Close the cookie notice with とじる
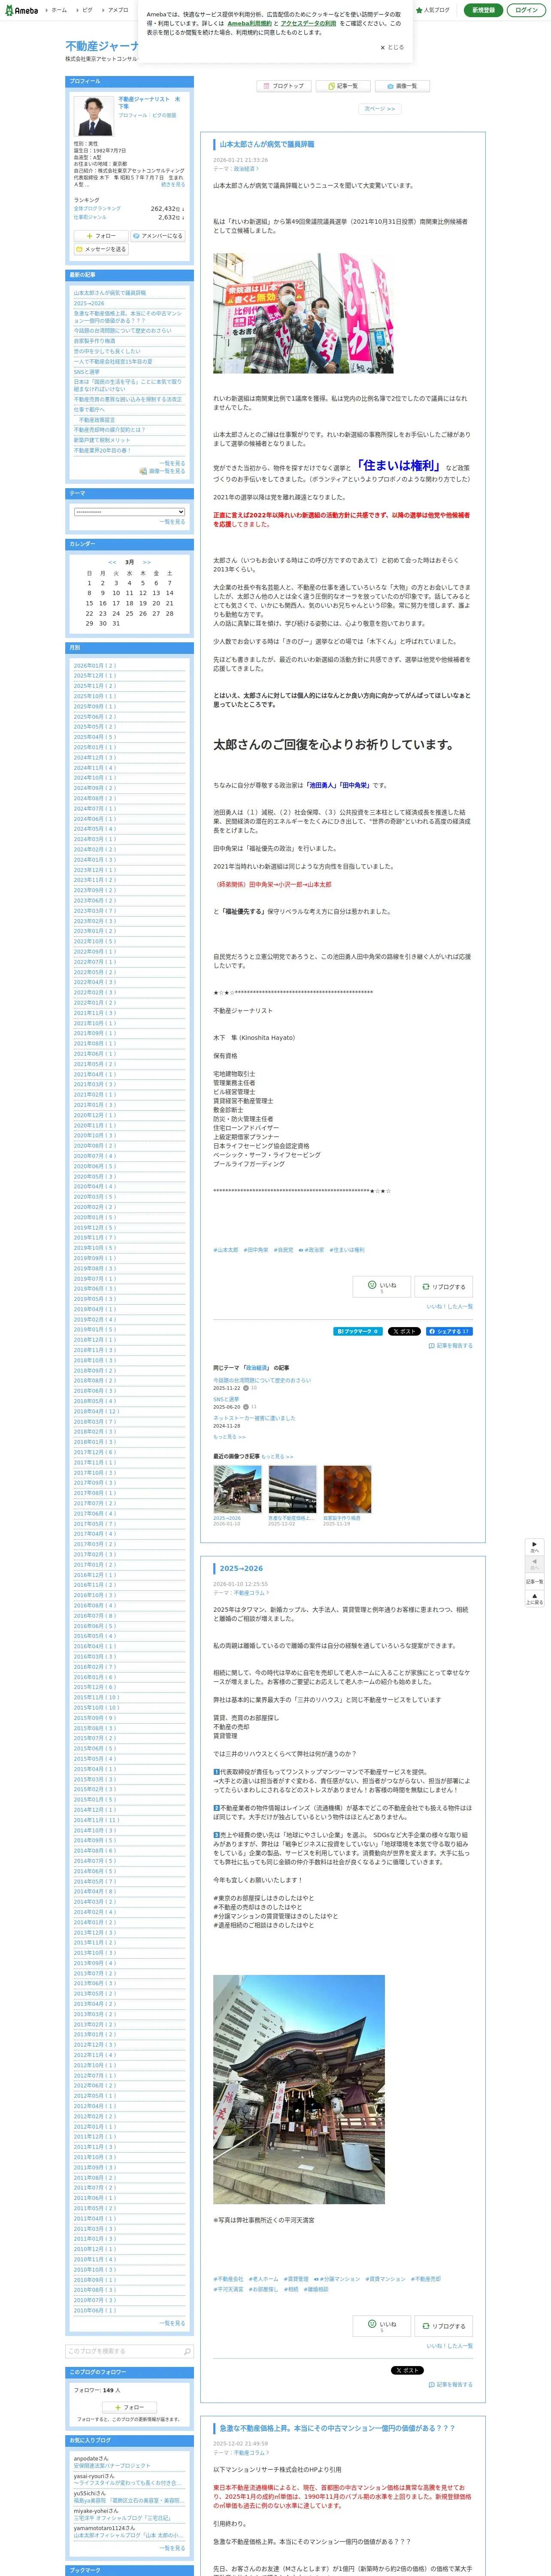The width and height of the screenshot is (551, 2576). click(392, 47)
